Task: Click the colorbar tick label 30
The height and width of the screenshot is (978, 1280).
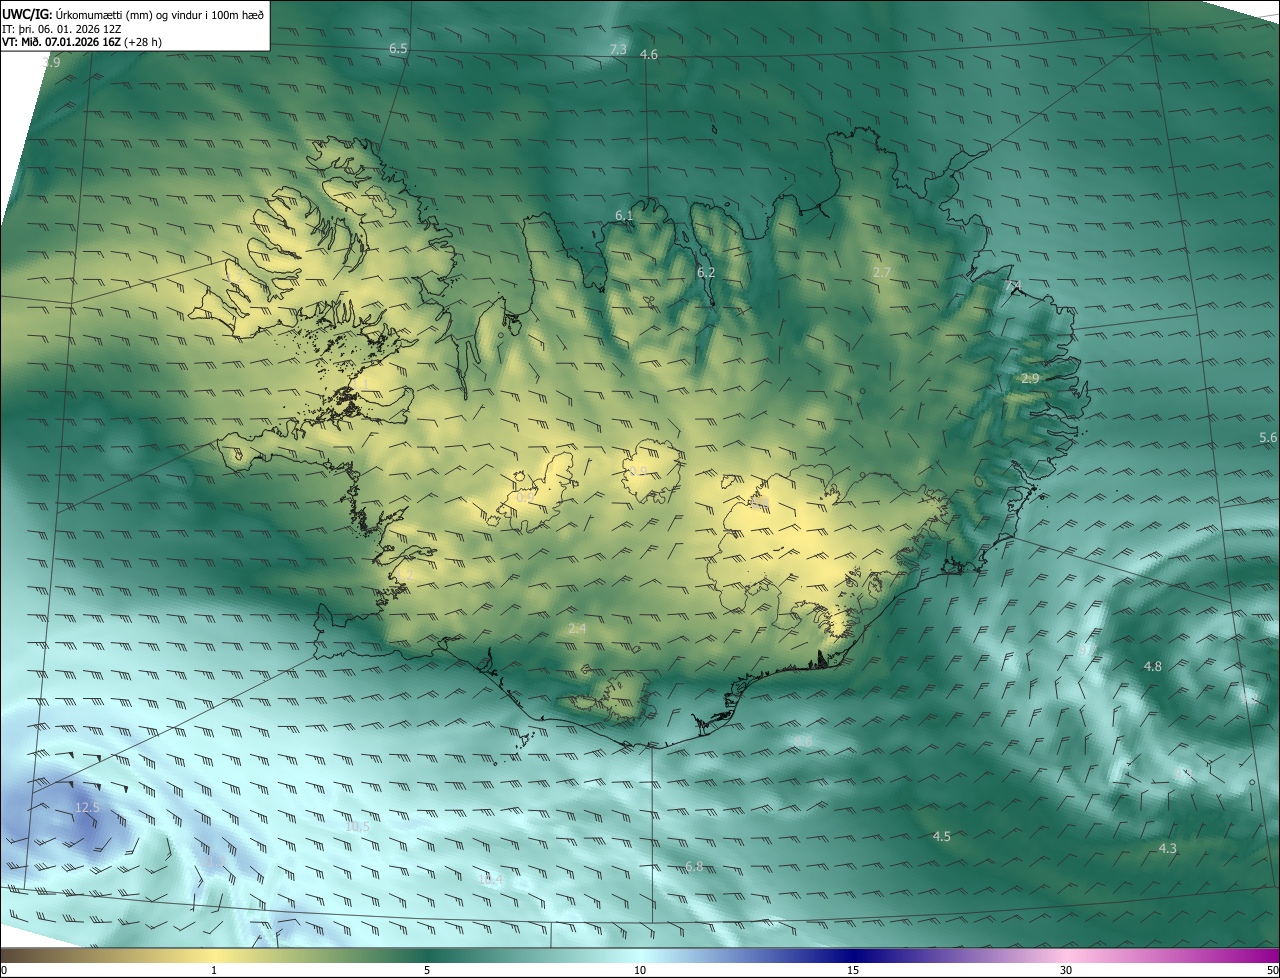Action: 1066,971
